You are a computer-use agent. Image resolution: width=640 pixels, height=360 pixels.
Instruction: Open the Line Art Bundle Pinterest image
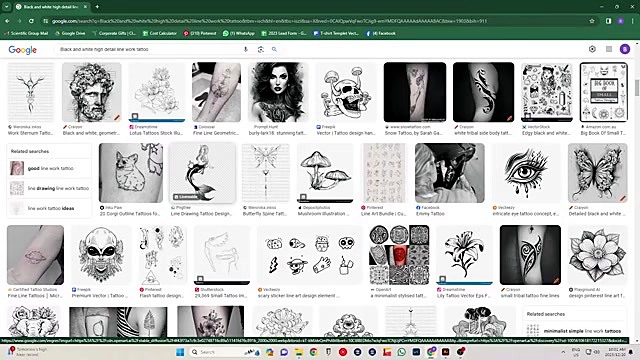(x=384, y=173)
